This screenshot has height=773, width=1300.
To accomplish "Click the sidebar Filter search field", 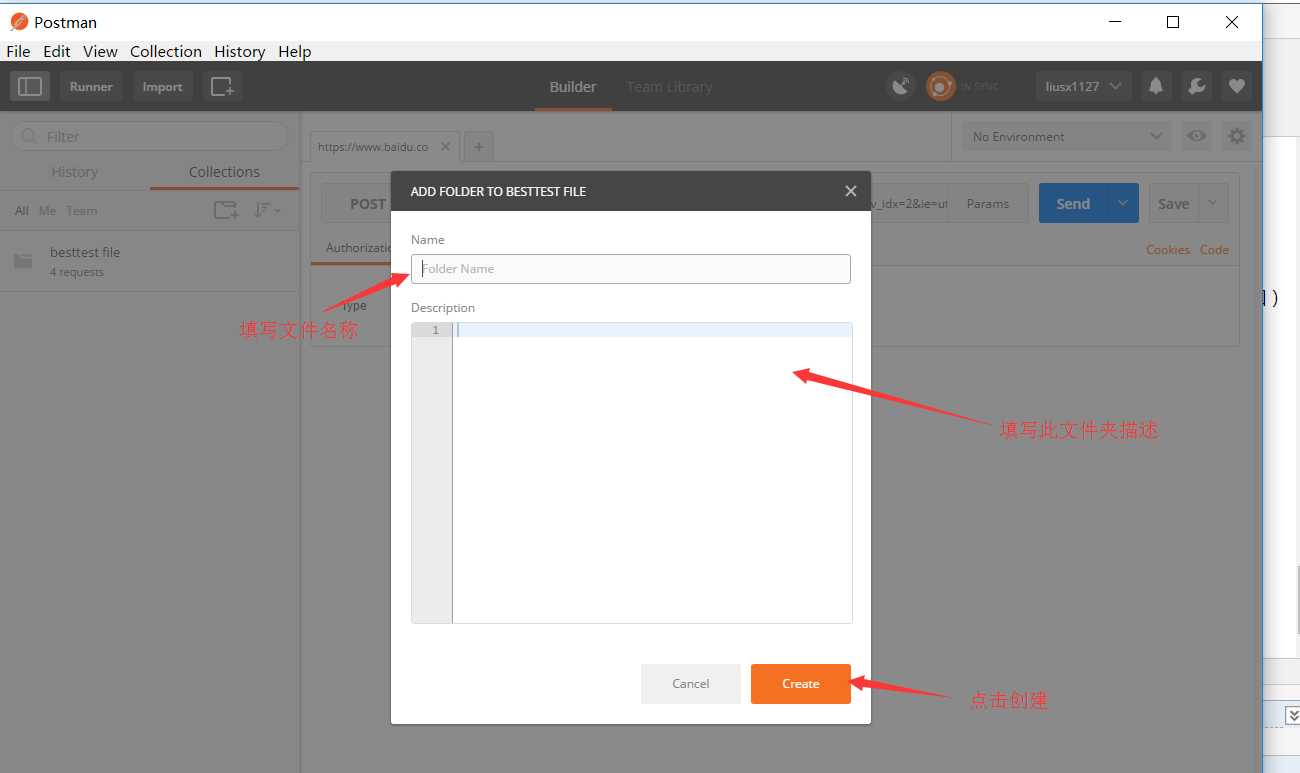I will 150,136.
